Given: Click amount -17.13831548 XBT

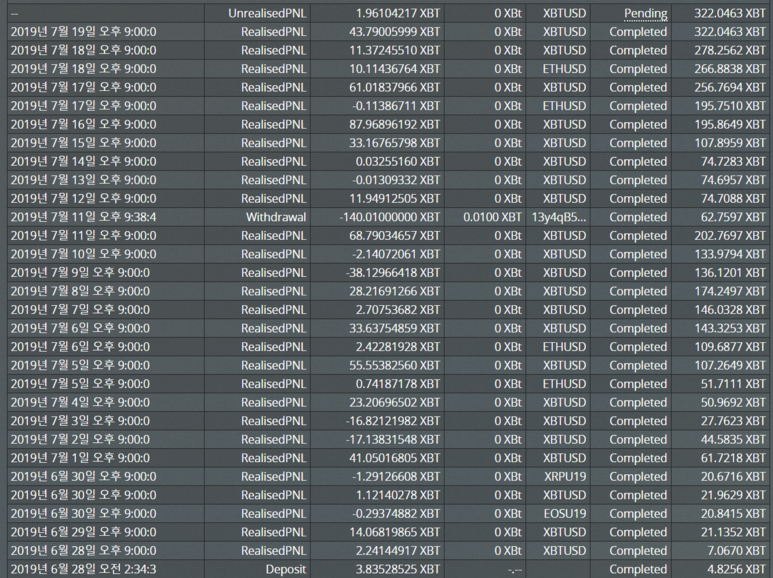Looking at the screenshot, I should (x=393, y=439).
